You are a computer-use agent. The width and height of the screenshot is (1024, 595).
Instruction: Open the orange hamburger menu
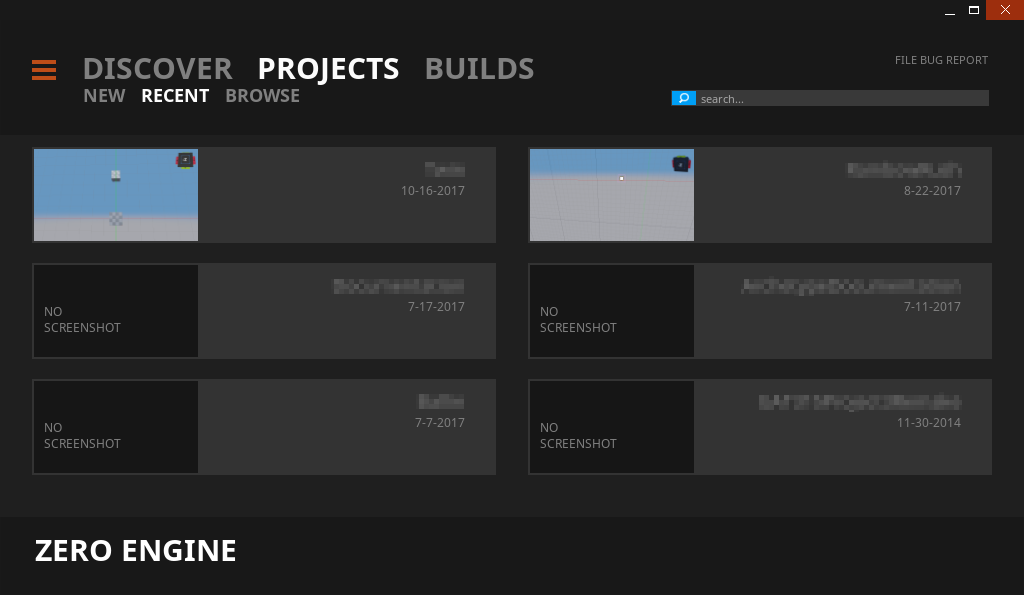(44, 70)
